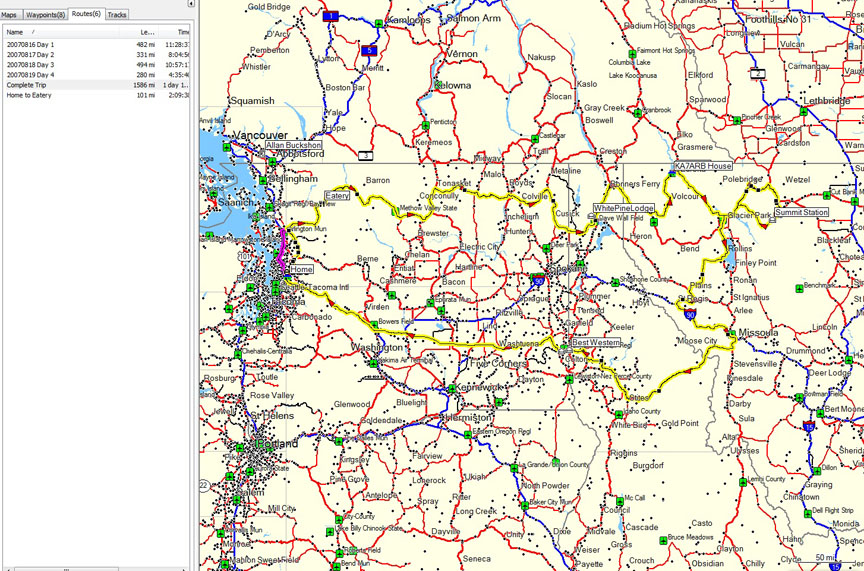Image resolution: width=864 pixels, height=571 pixels.
Task: Switch to the Maps tab
Action: (9, 15)
